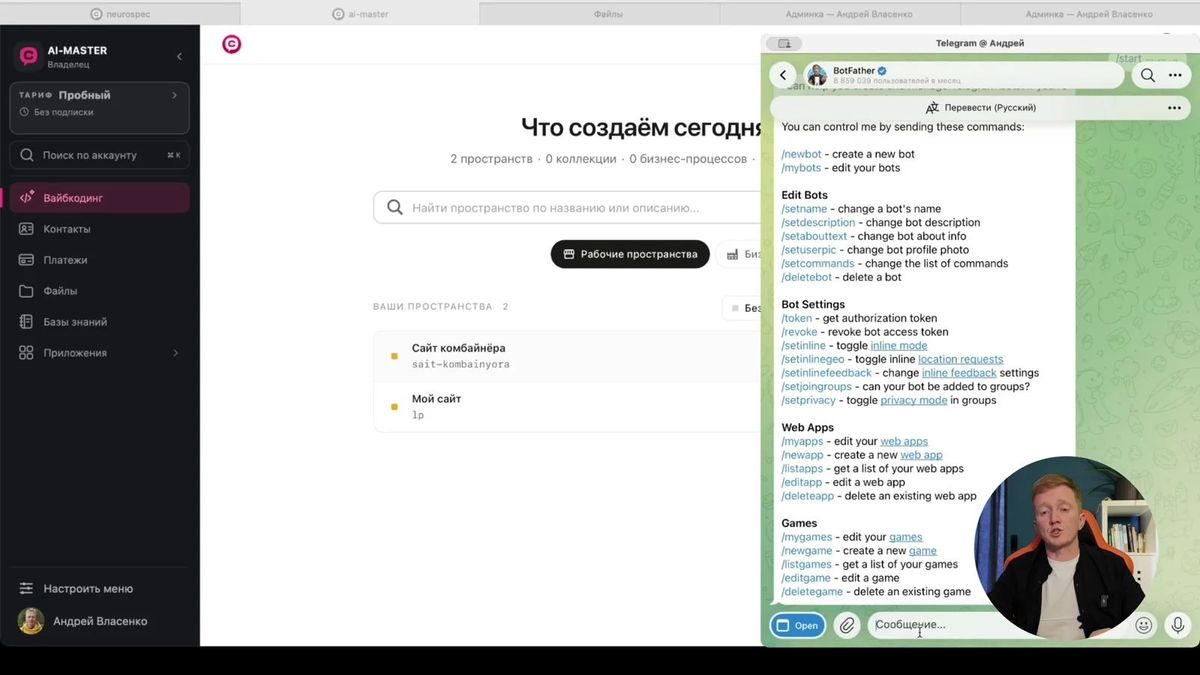Click the /token command link
The width and height of the screenshot is (1200, 675).
[x=797, y=318]
